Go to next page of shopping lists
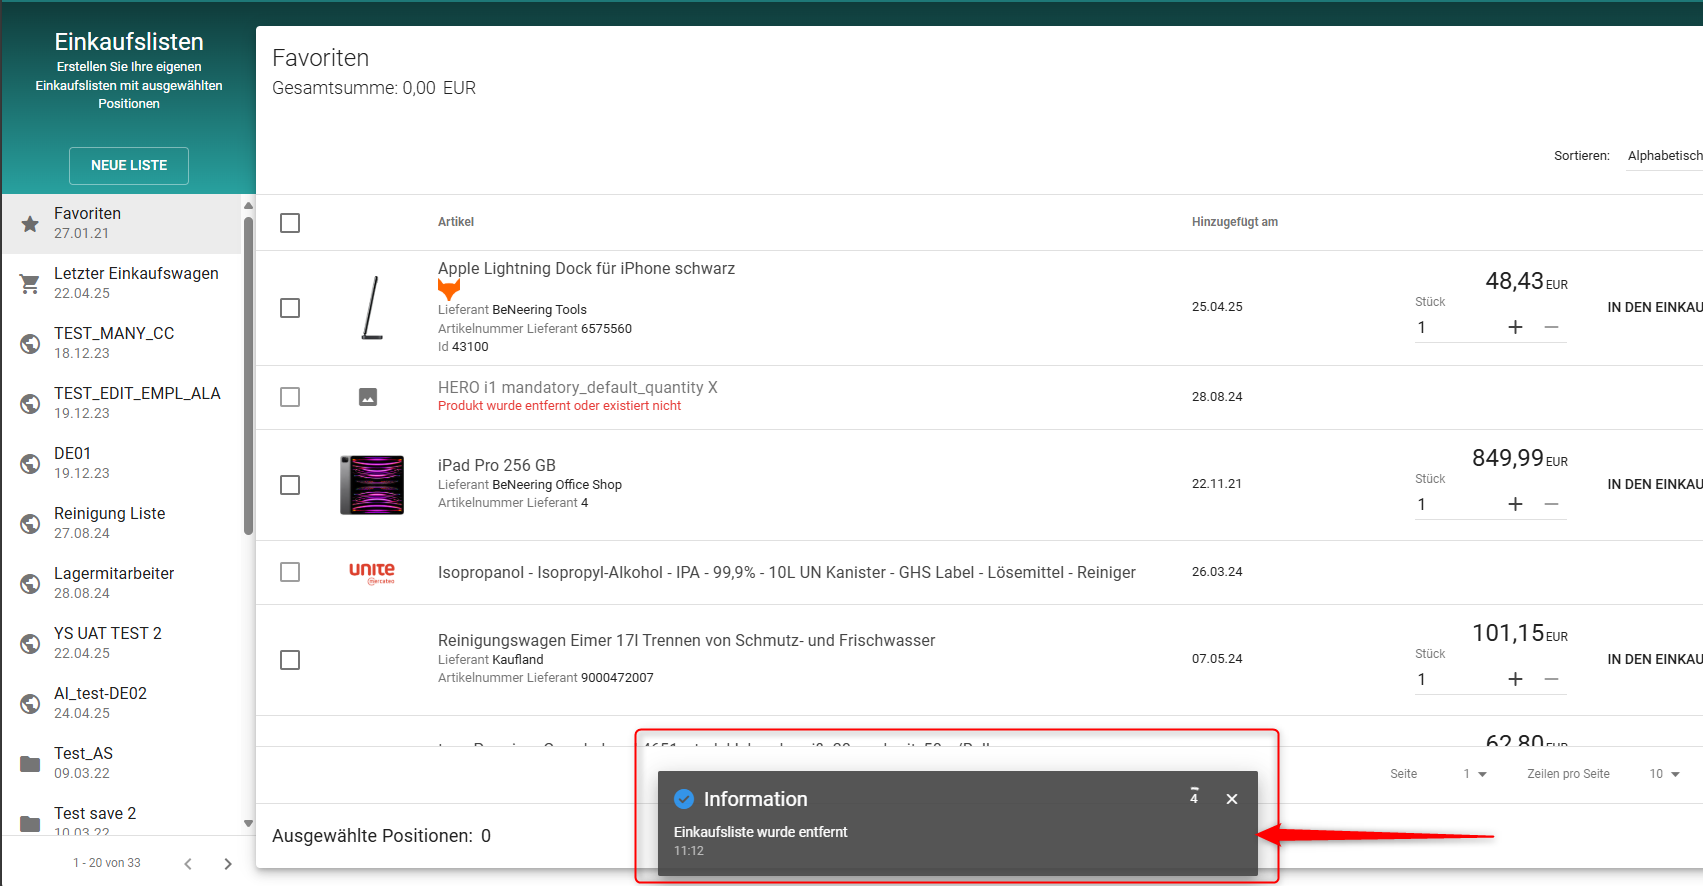 coord(228,864)
